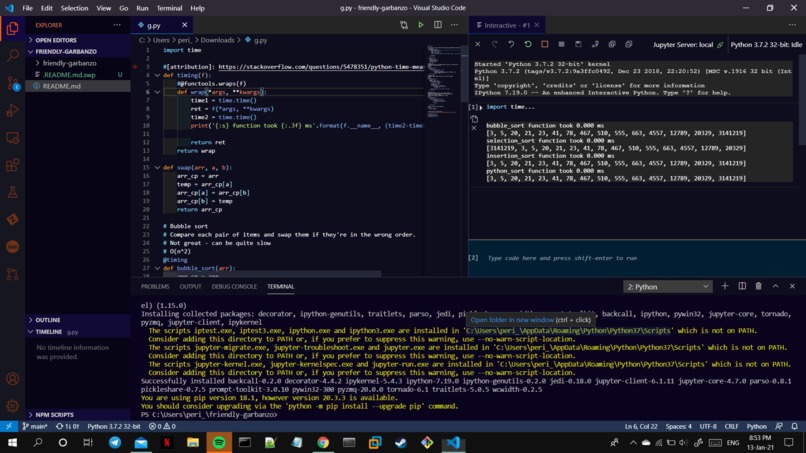Open the Remote Explorer view
The image size is (806, 453).
(x=12, y=138)
